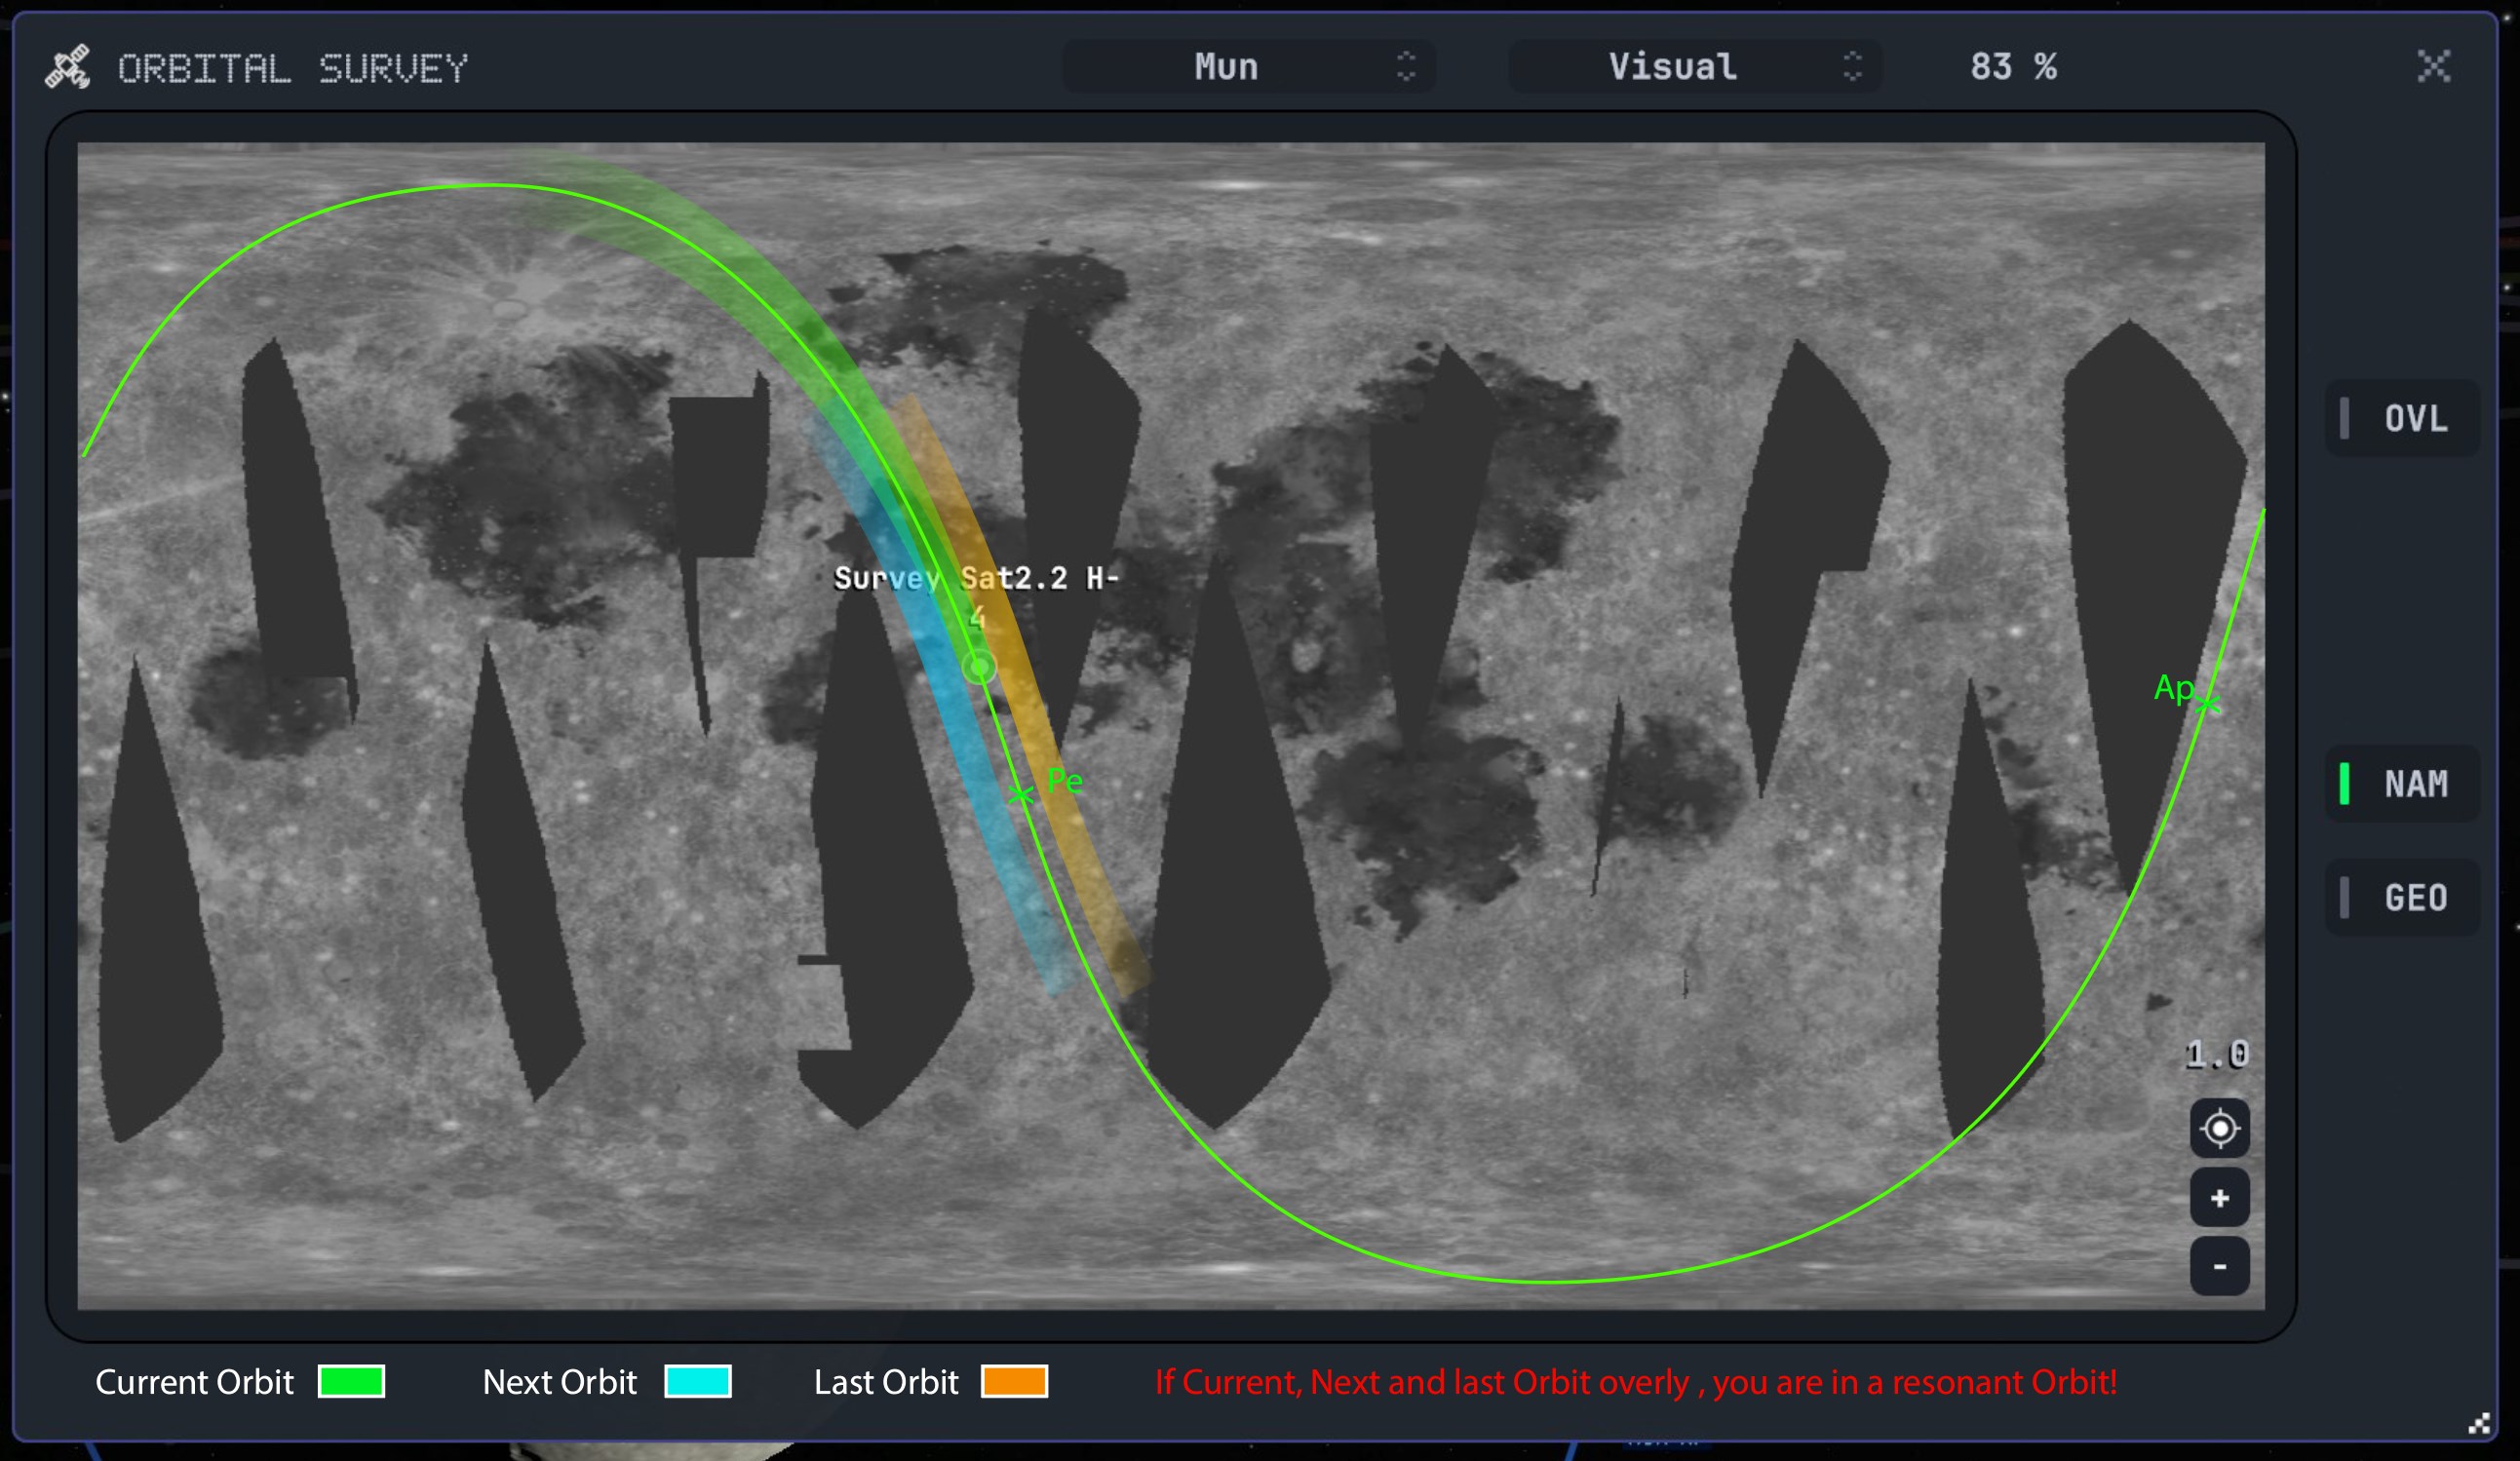Center map on vessel target icon
Viewport: 2520px width, 1461px height.
pos(2220,1129)
